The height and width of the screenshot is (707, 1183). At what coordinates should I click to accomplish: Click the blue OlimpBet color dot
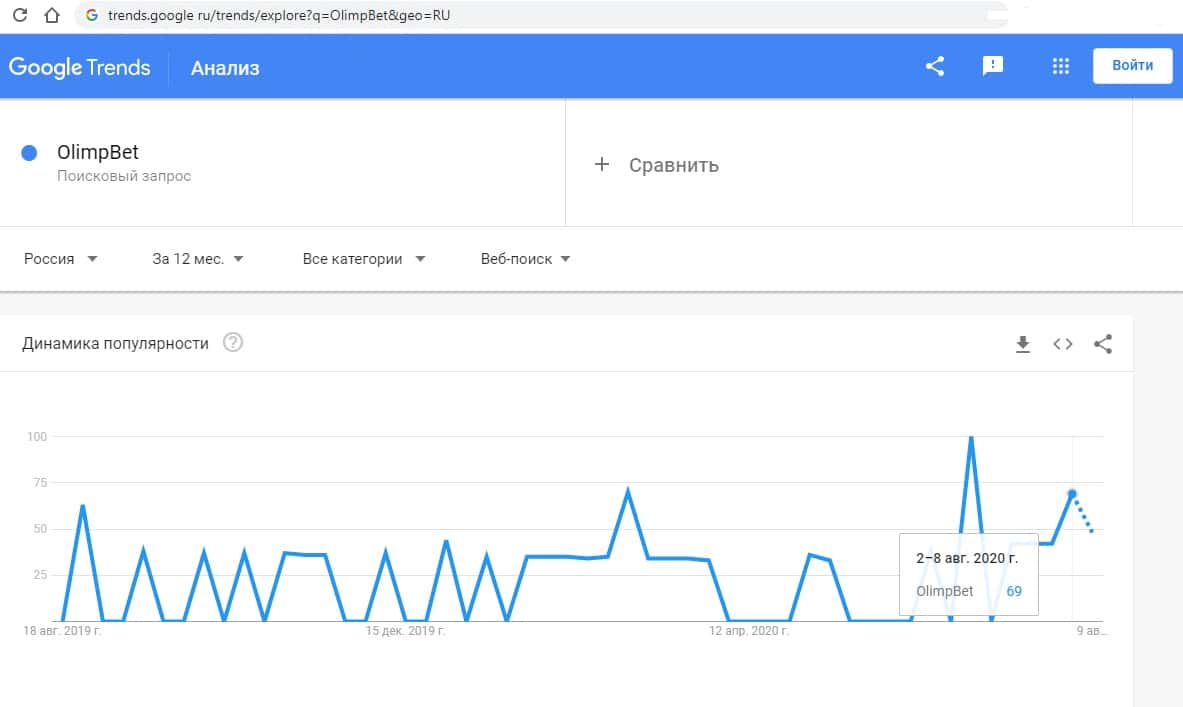pos(29,153)
